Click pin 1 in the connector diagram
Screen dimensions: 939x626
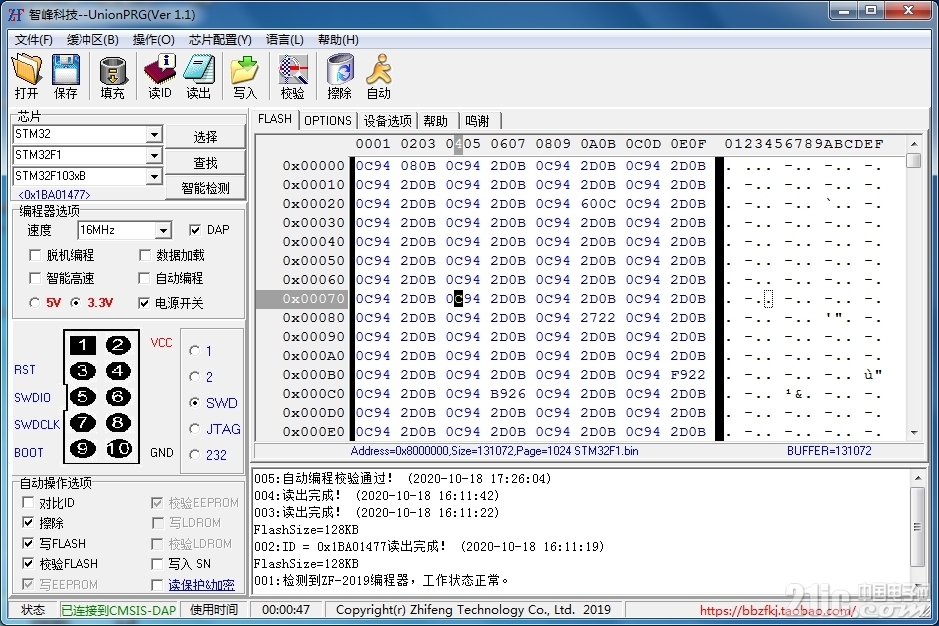(x=83, y=345)
